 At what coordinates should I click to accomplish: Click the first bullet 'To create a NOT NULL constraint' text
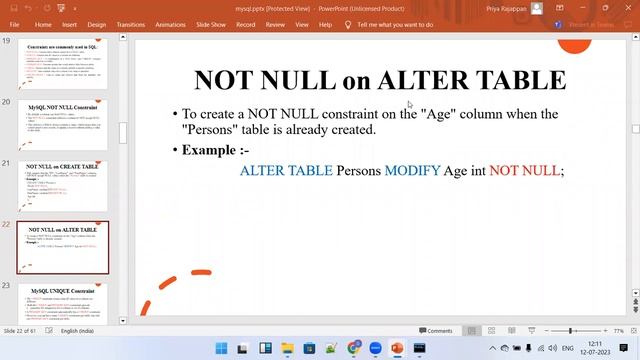coord(370,122)
